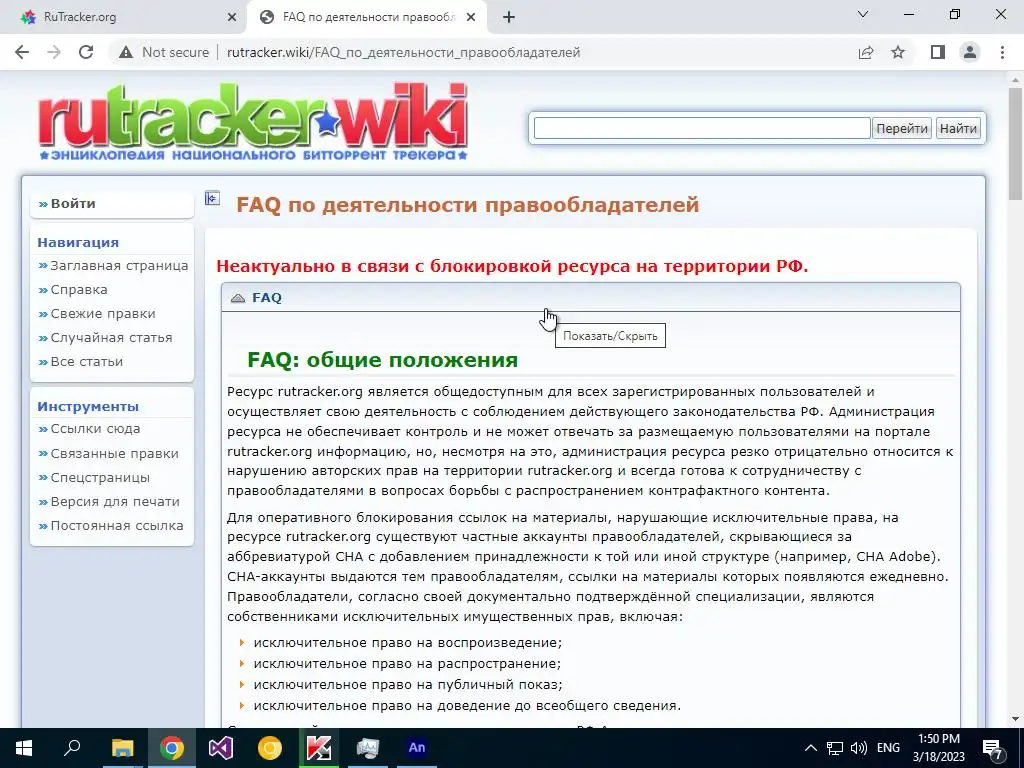The height and width of the screenshot is (768, 1024).
Task: Open the Свежие правки link
Action: (103, 314)
